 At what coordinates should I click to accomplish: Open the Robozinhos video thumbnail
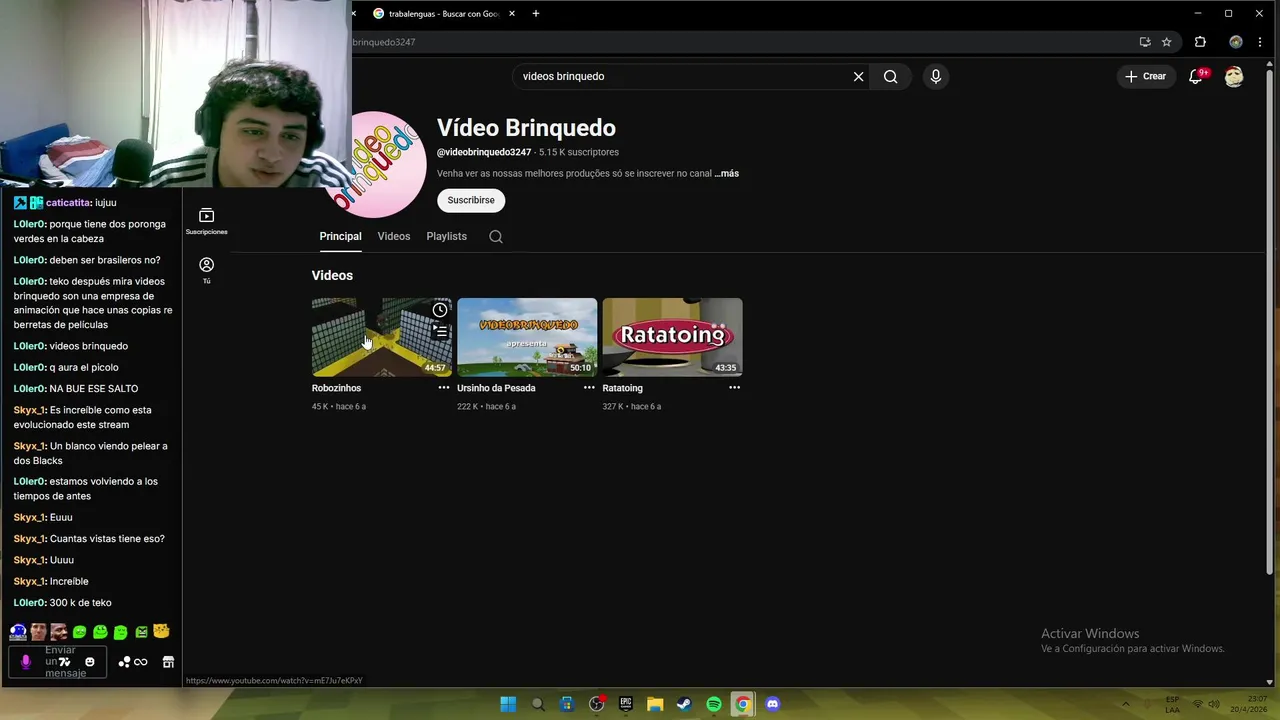click(382, 337)
